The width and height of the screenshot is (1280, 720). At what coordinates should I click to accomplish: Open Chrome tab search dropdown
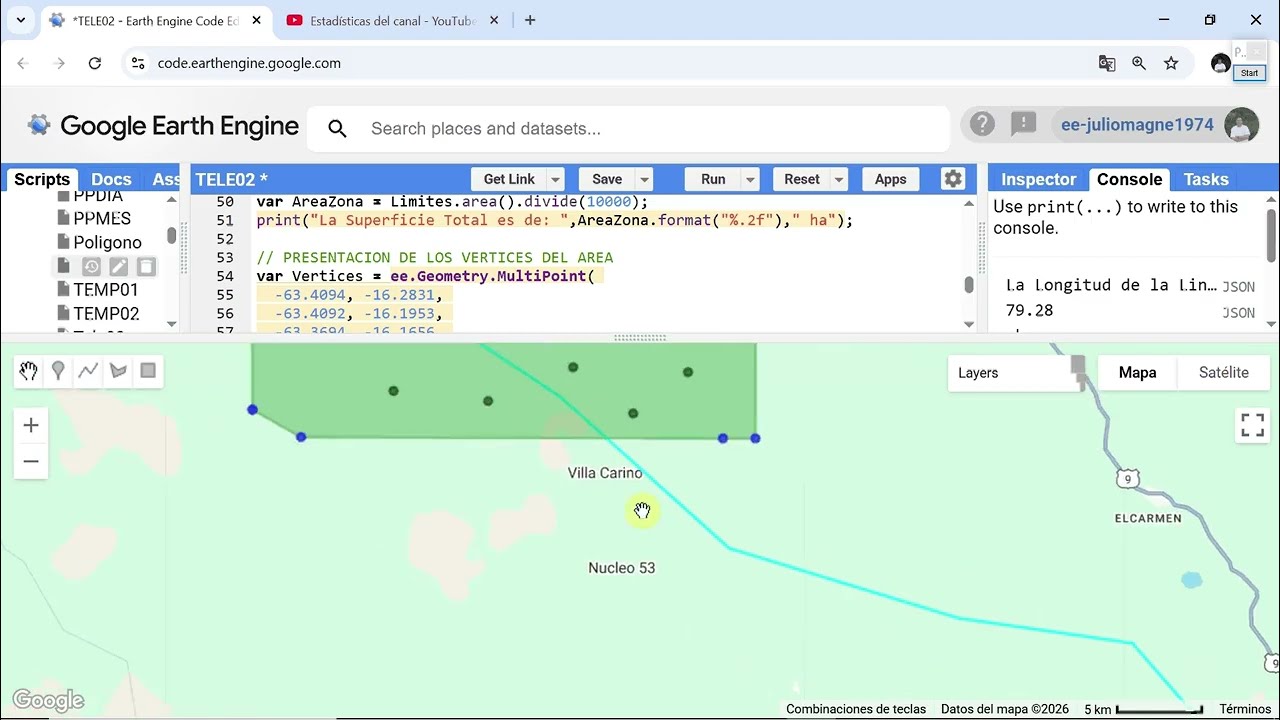(20, 20)
